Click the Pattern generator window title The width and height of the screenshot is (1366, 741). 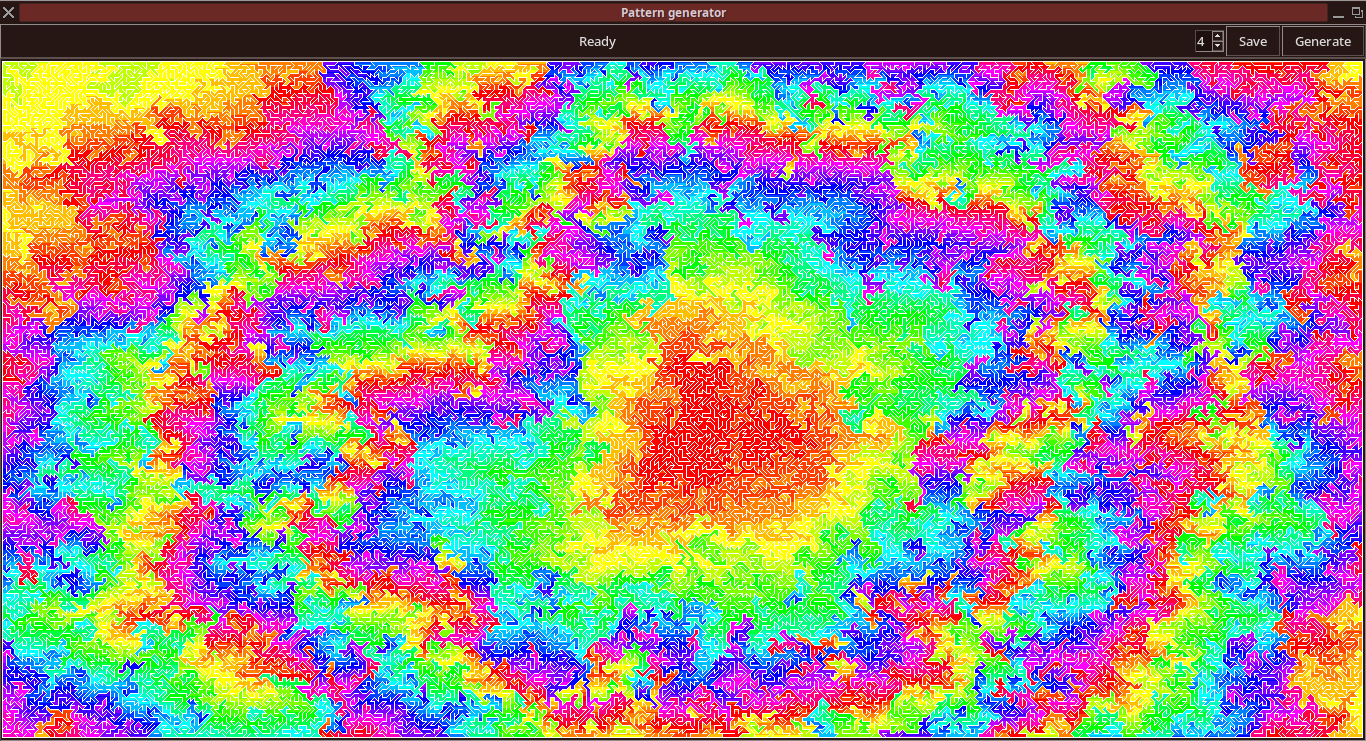[673, 12]
